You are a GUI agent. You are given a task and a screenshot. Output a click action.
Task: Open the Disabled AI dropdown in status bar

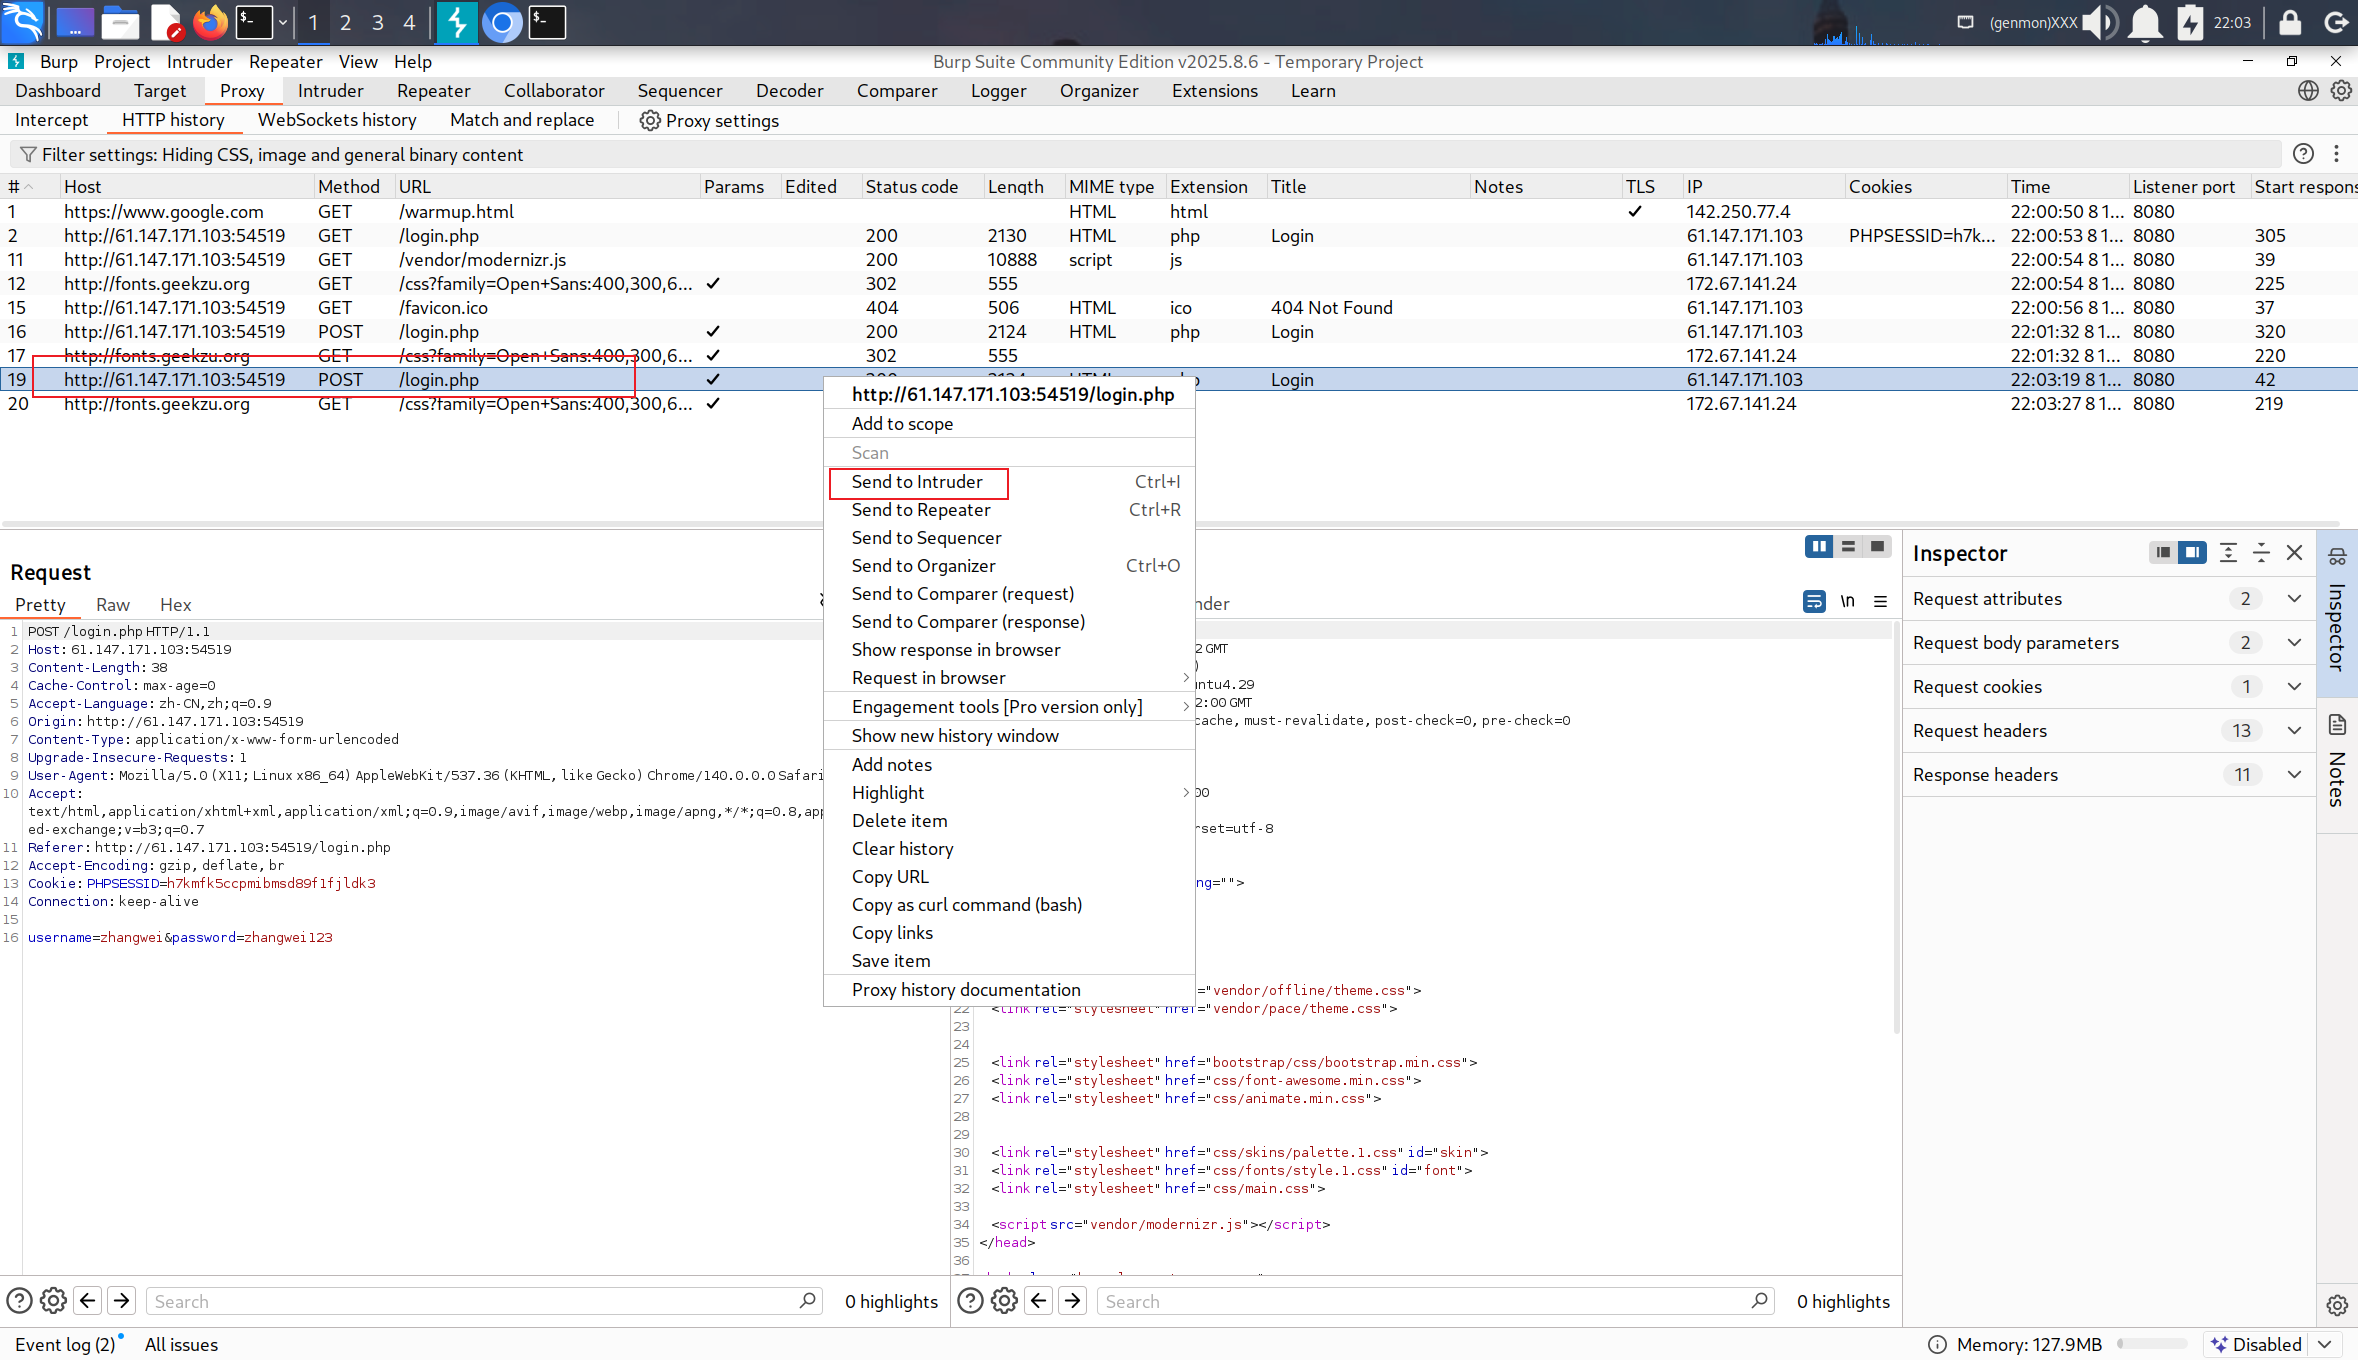tap(2324, 1344)
